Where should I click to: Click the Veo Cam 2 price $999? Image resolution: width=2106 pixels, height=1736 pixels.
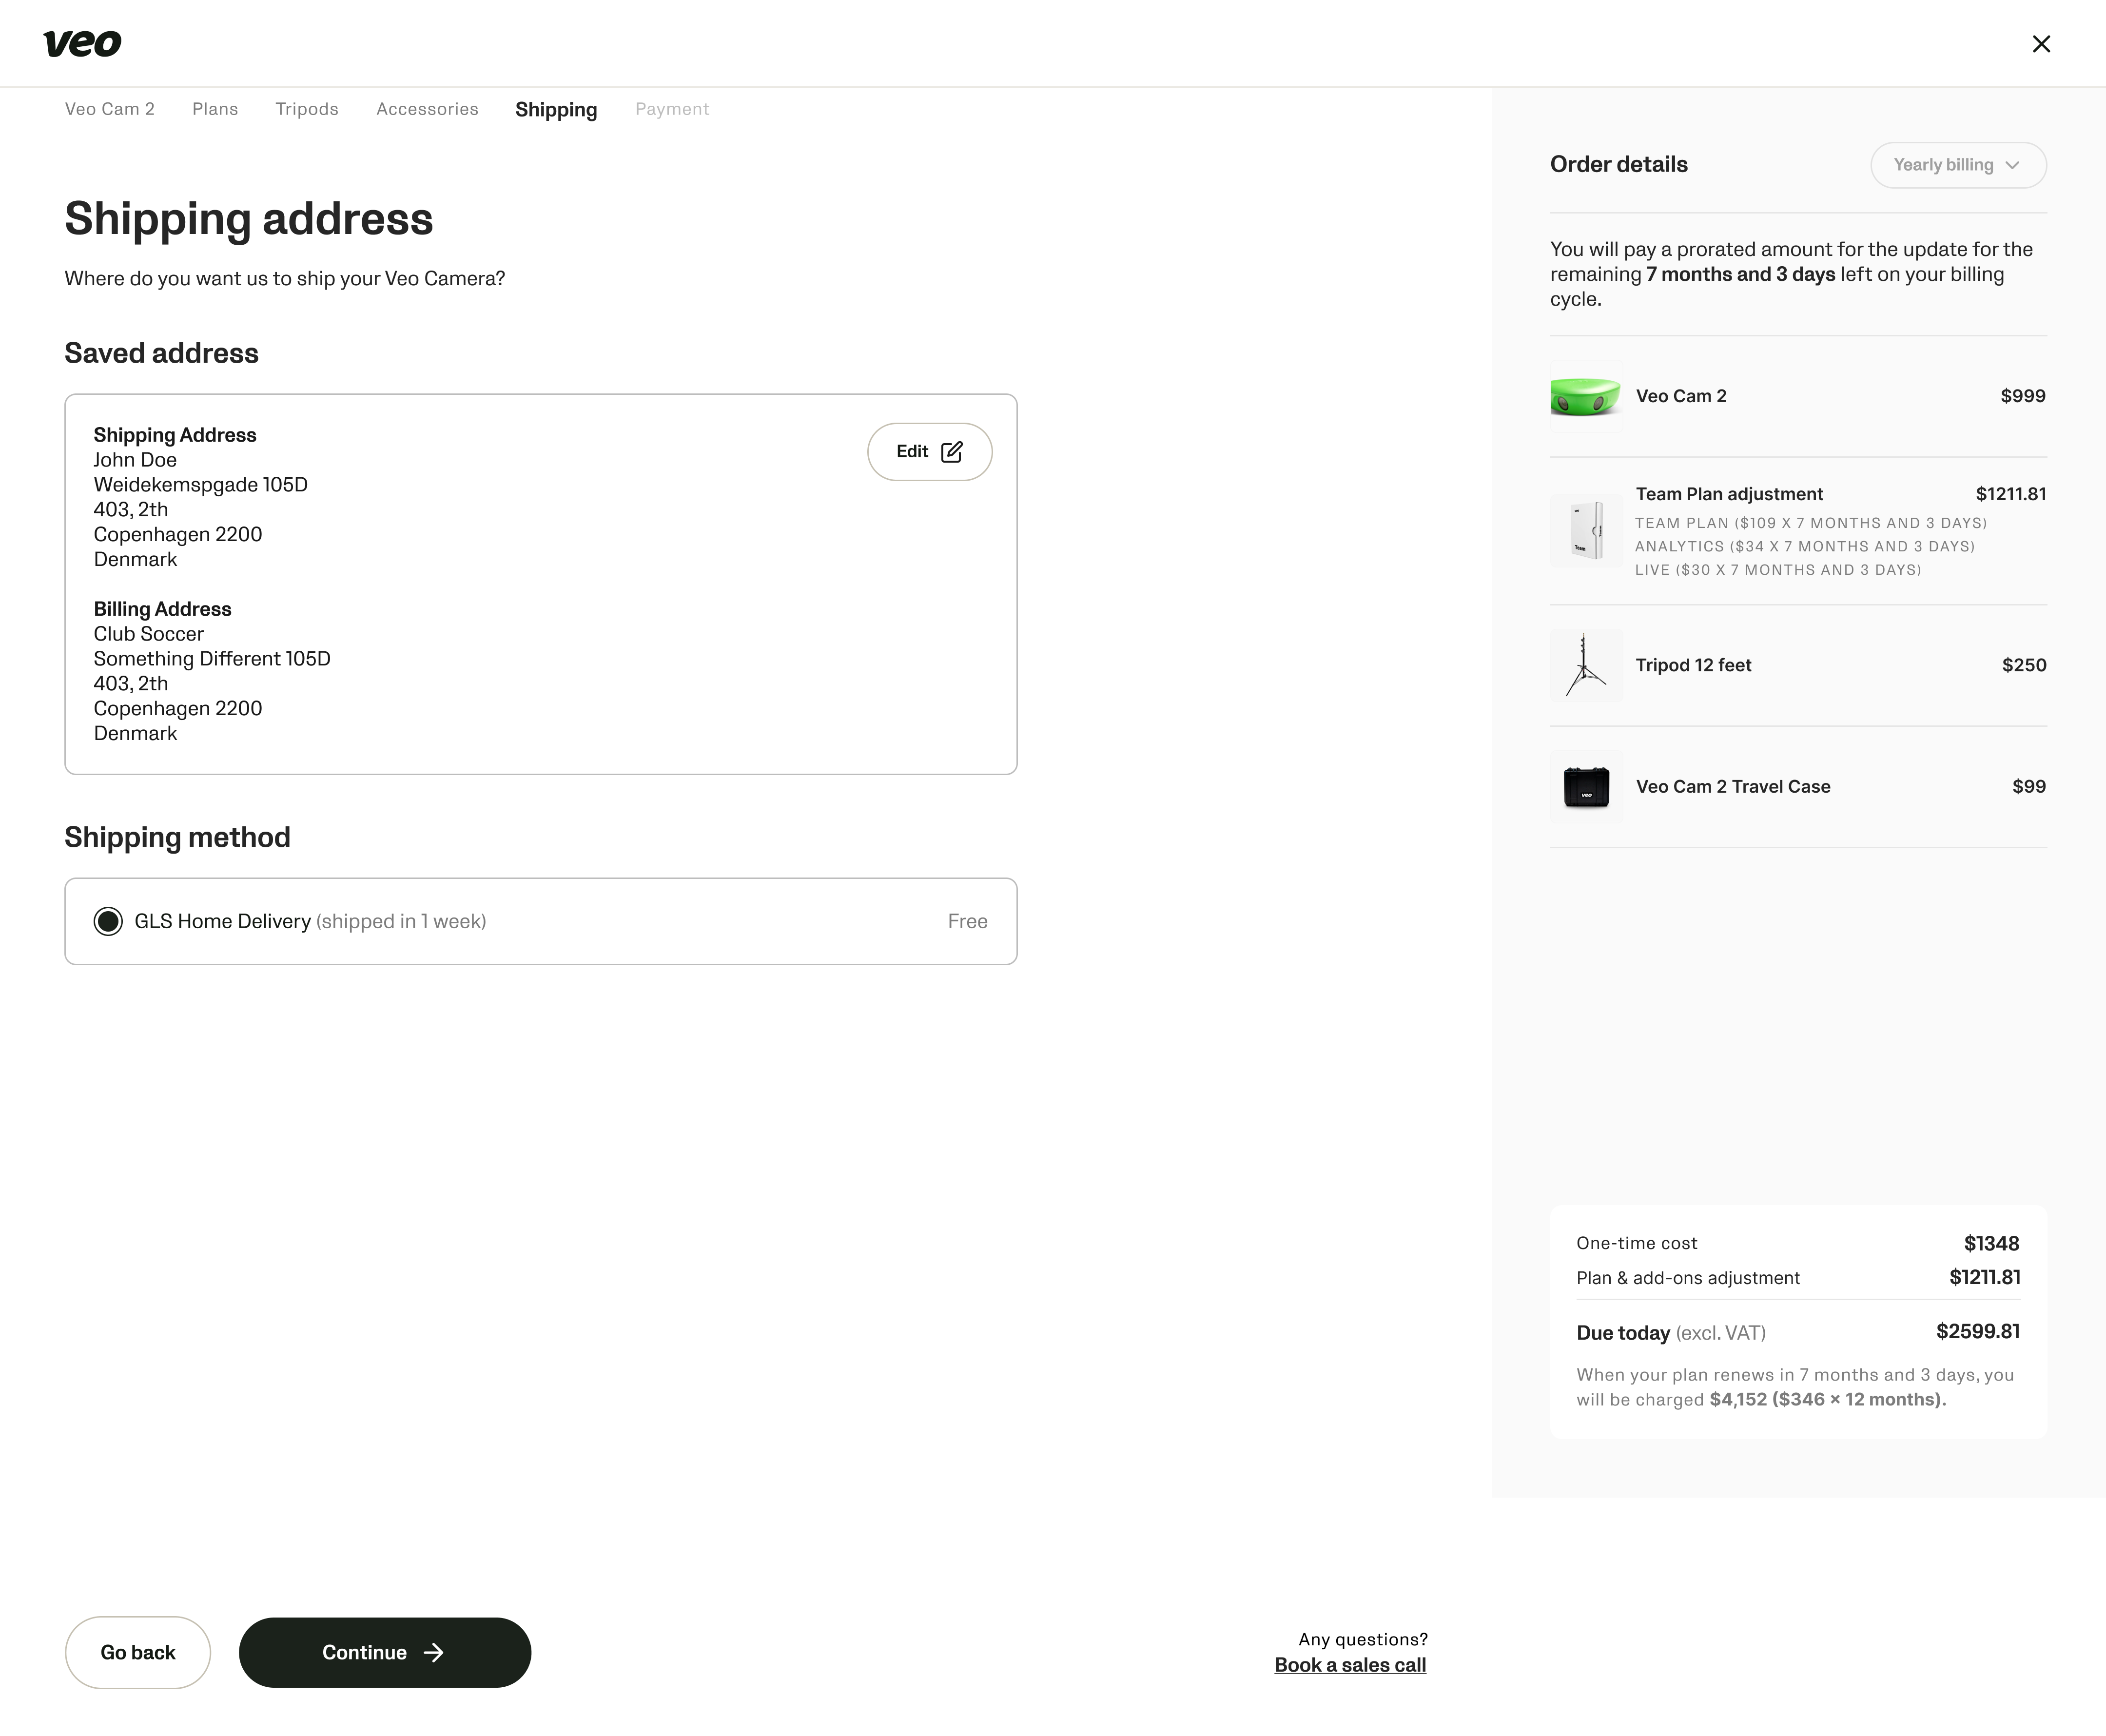point(2023,396)
